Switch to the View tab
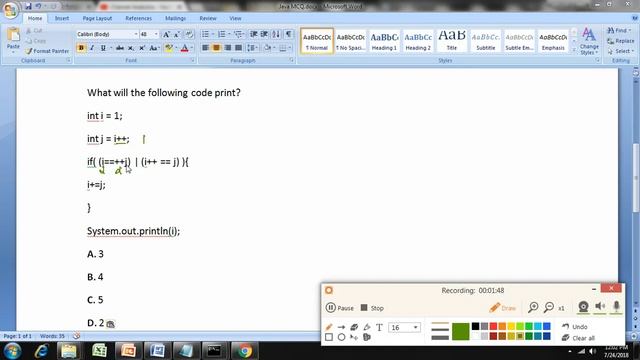This screenshot has width=640, height=360. [235, 18]
